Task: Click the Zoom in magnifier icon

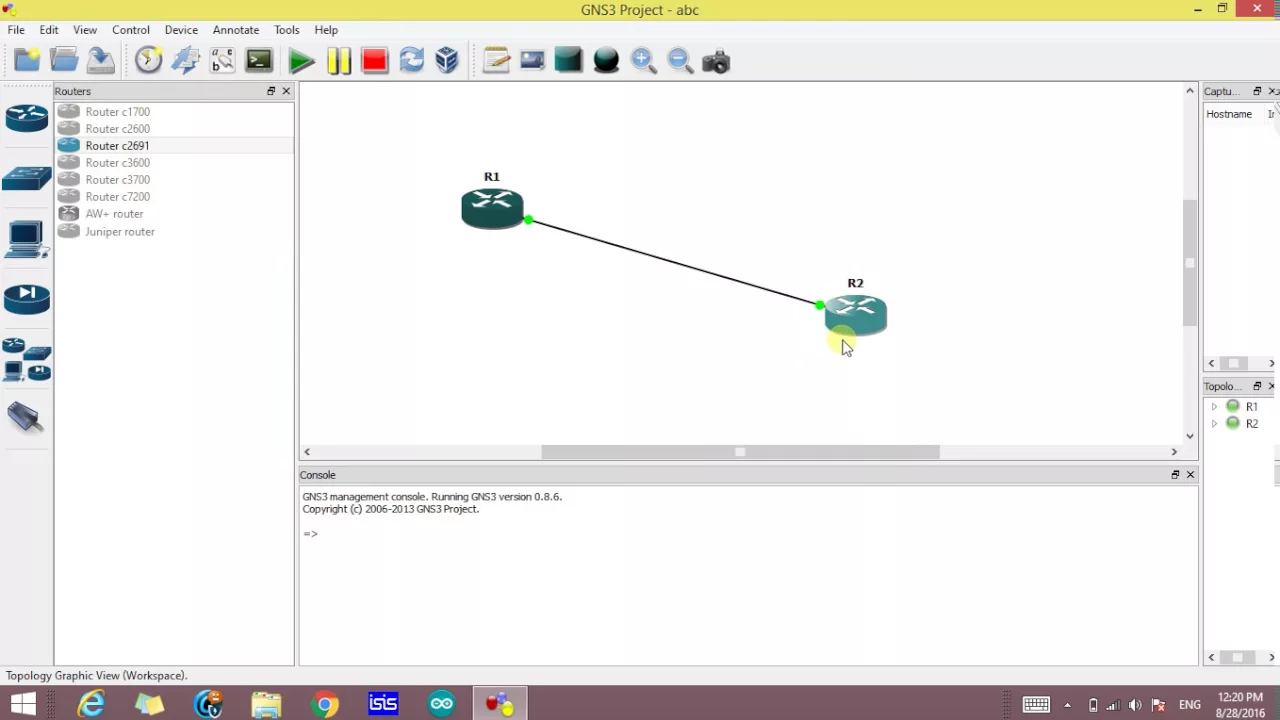Action: (x=643, y=61)
